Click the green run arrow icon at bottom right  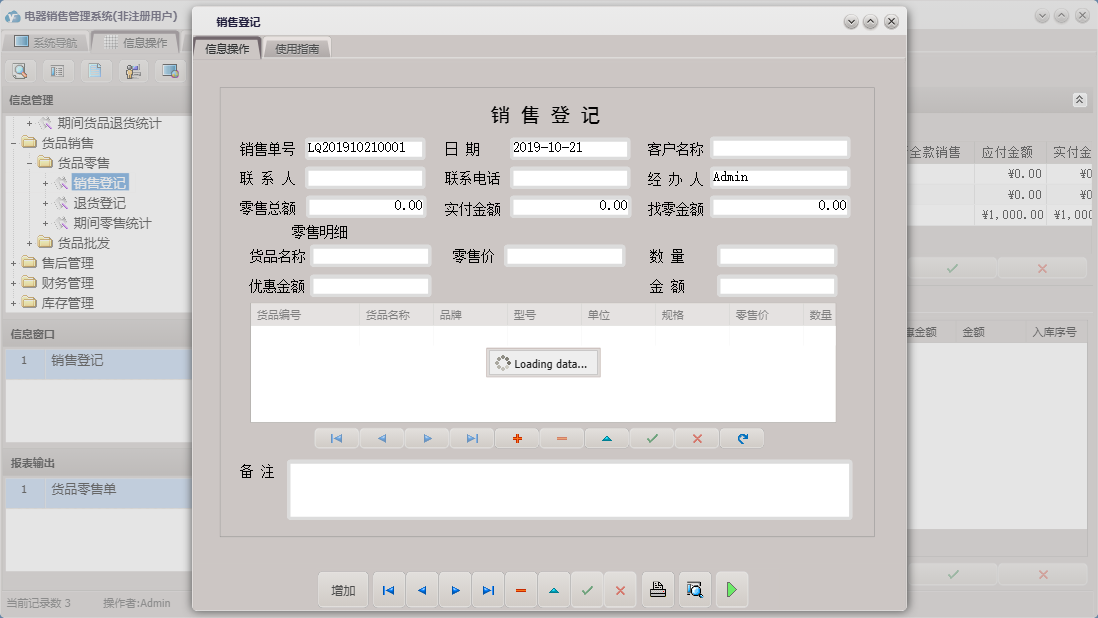click(x=731, y=590)
